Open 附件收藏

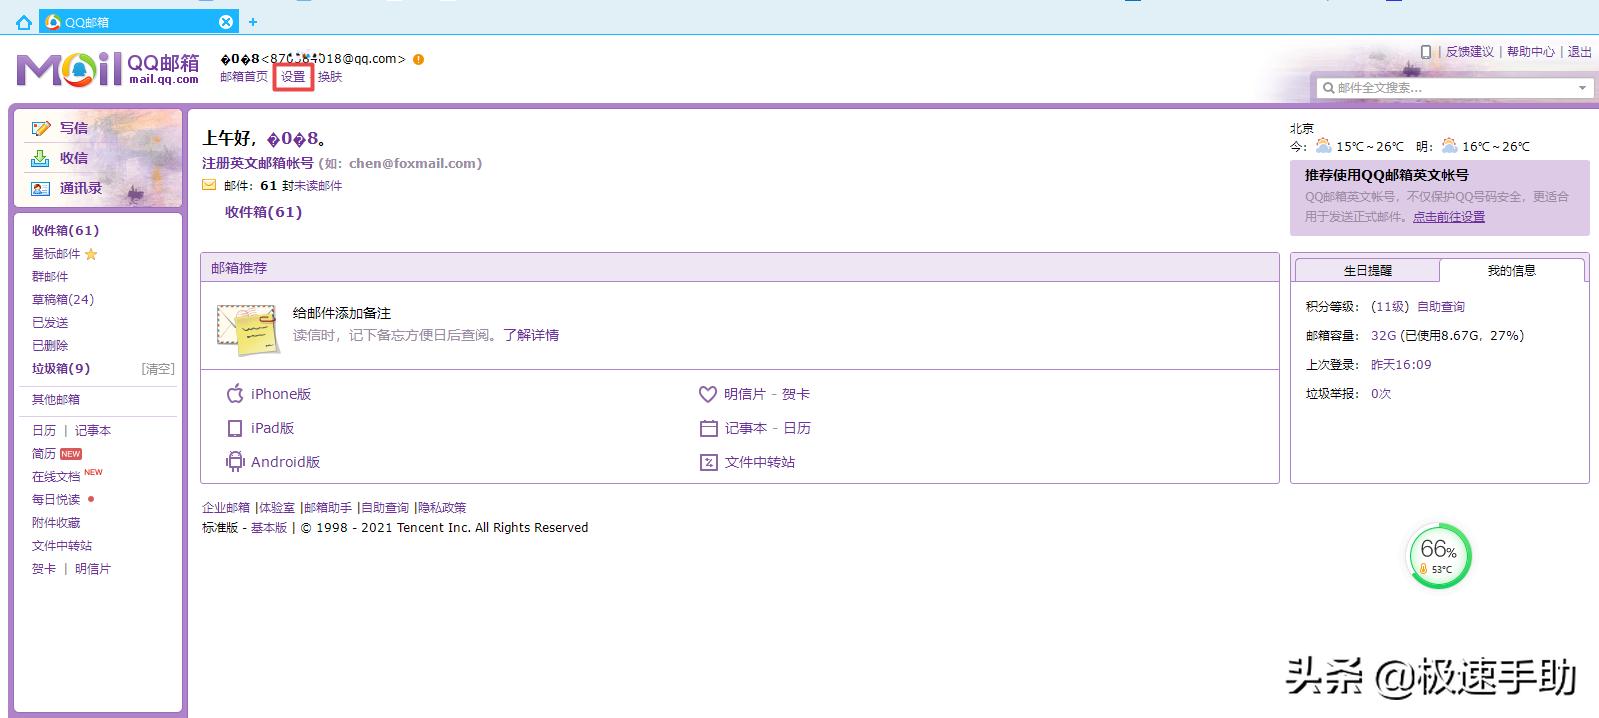56,523
